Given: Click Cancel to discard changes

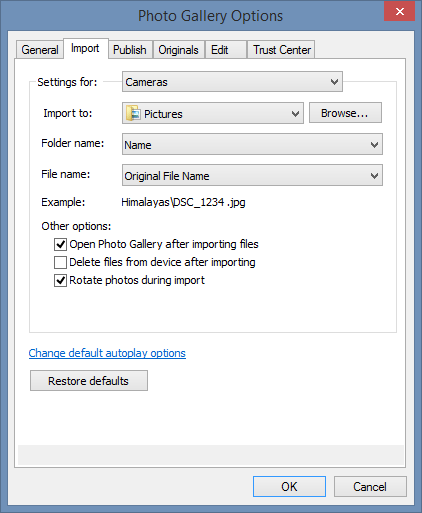Looking at the screenshot, I should [370, 487].
